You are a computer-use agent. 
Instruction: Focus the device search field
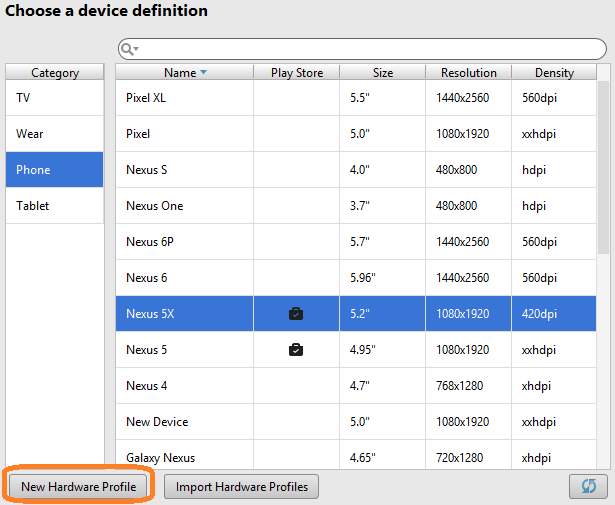tap(370, 49)
